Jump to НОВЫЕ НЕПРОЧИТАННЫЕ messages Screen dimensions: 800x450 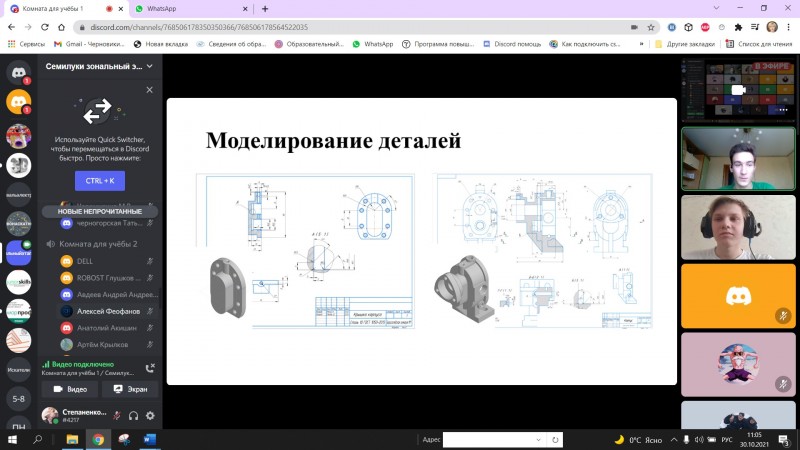point(99,212)
